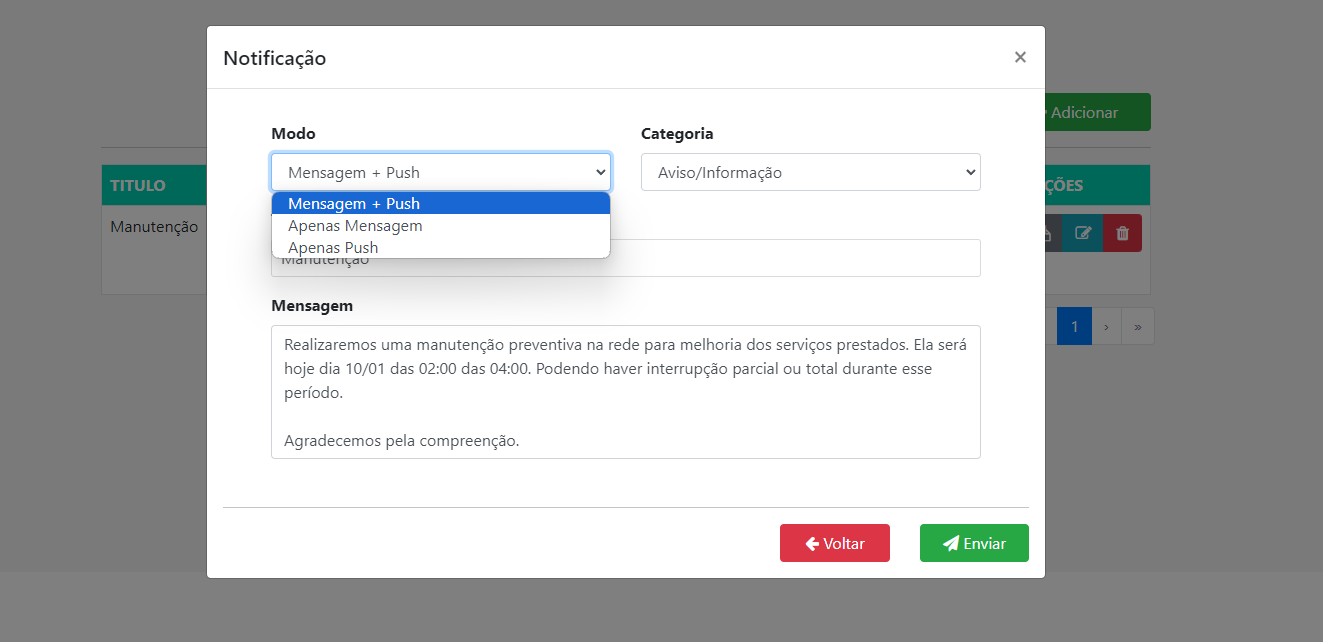
Task: Open the Modo dropdown
Action: [440, 172]
